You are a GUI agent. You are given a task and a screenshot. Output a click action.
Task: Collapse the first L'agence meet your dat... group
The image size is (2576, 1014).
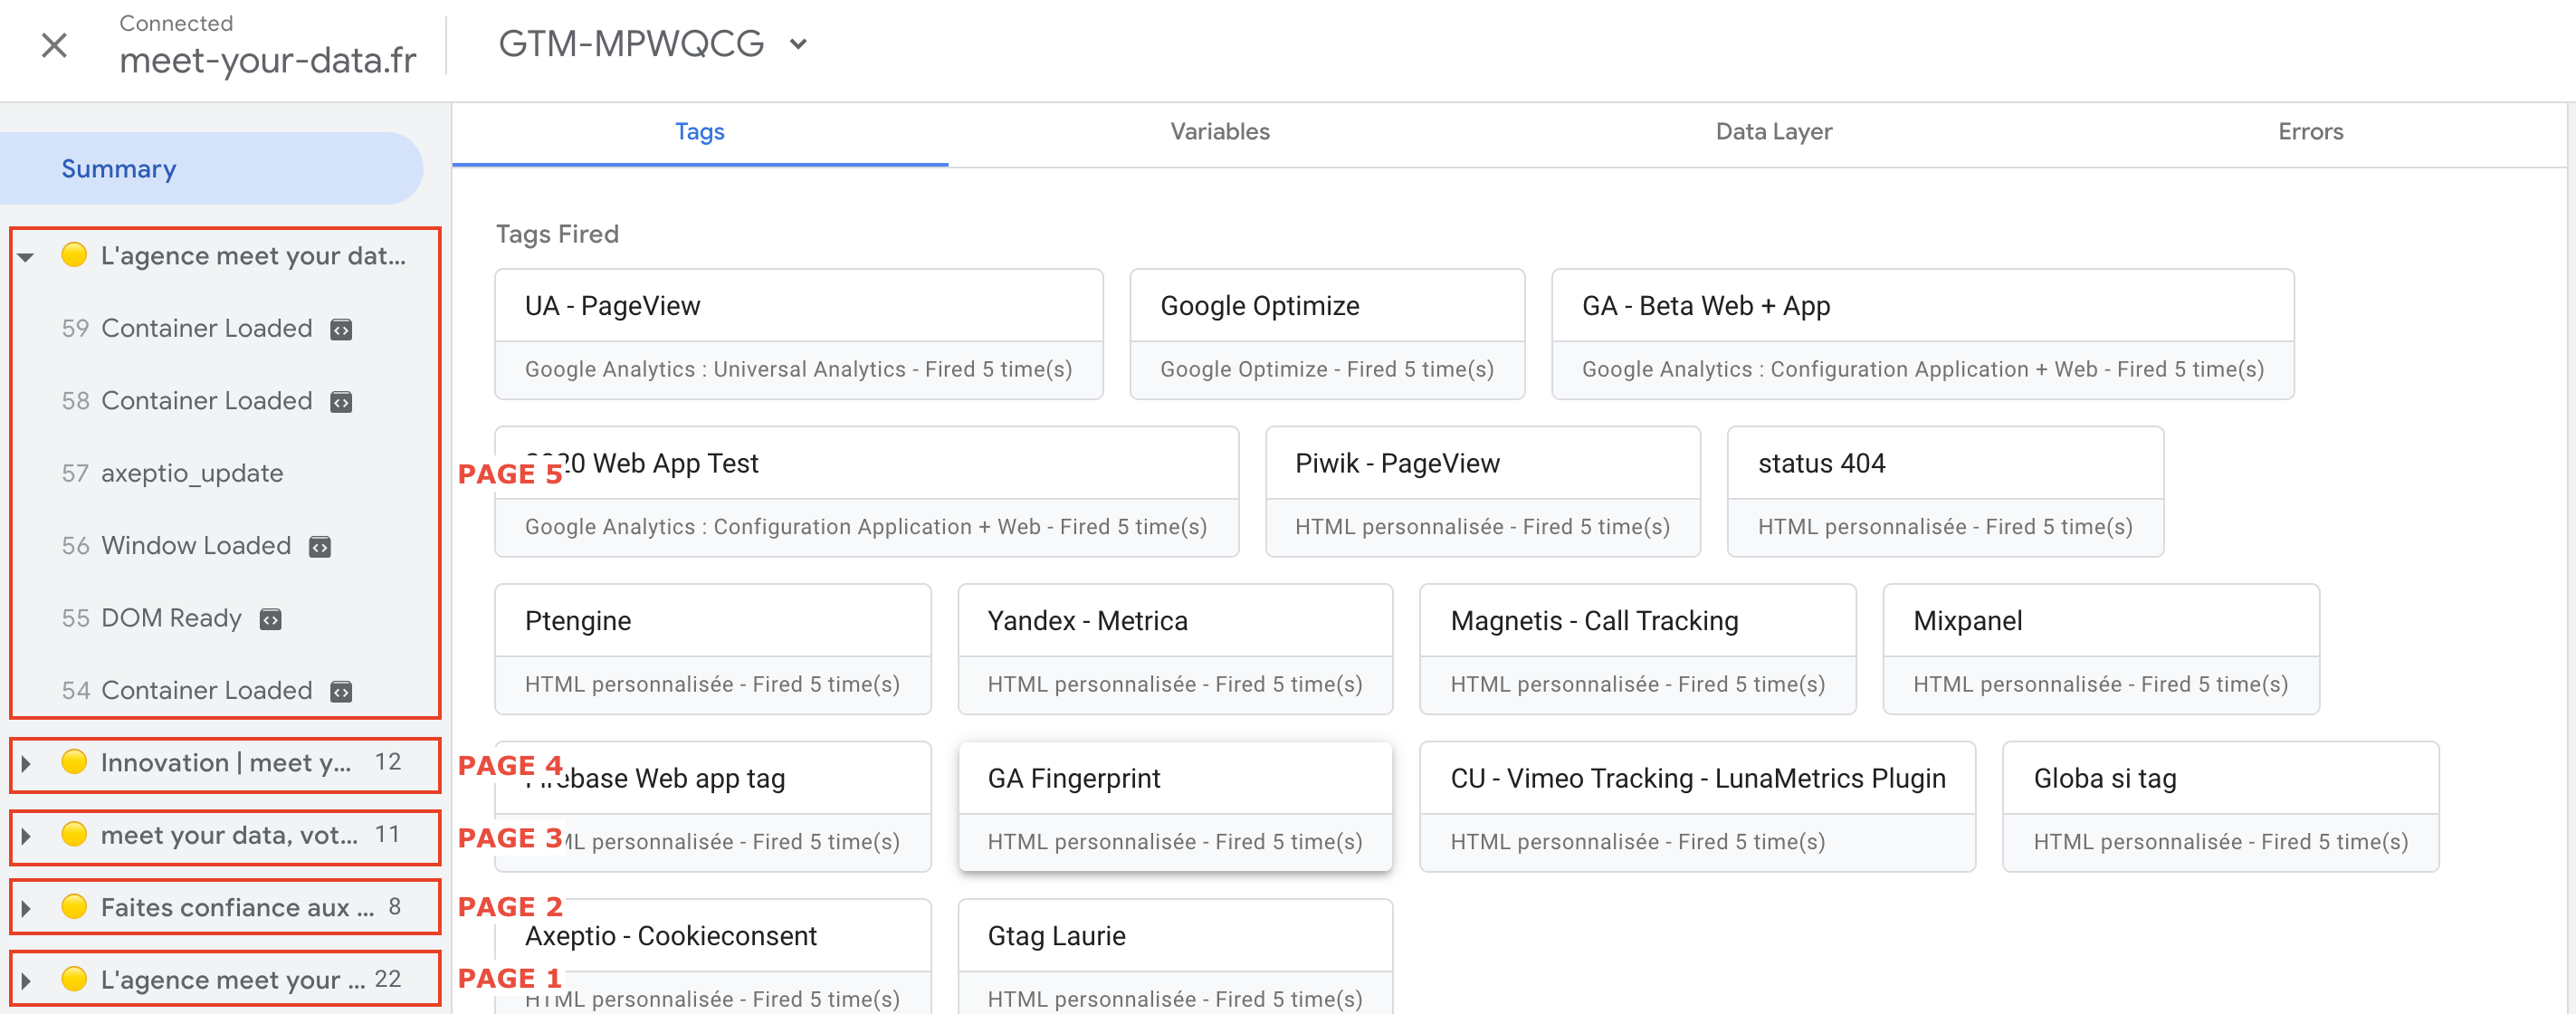point(26,257)
